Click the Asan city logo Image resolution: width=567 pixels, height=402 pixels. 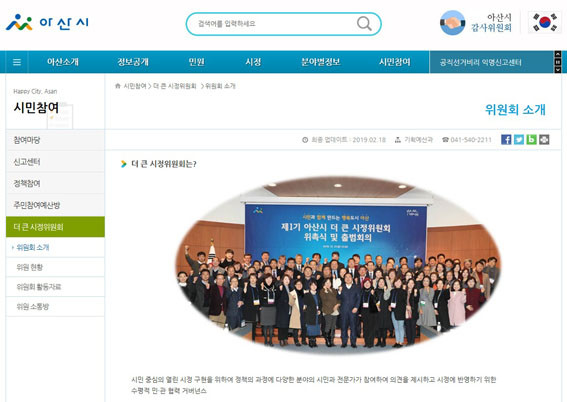[x=47, y=23]
